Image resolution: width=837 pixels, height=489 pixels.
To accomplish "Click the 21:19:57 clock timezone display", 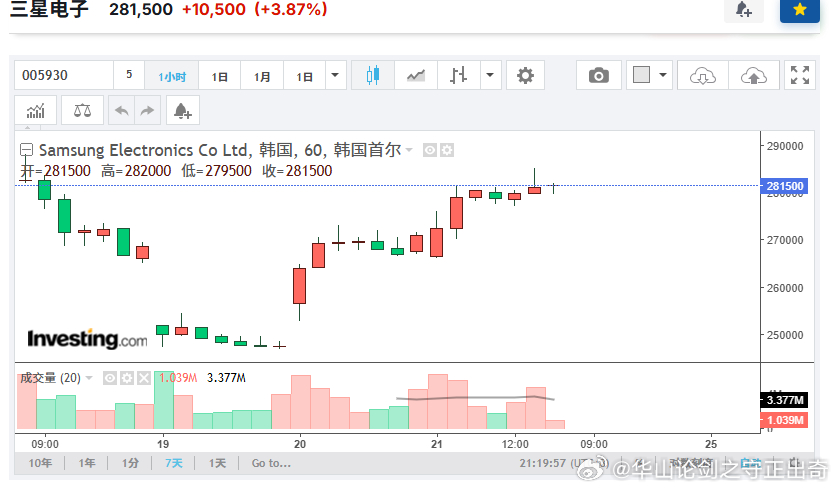I will tap(562, 463).
